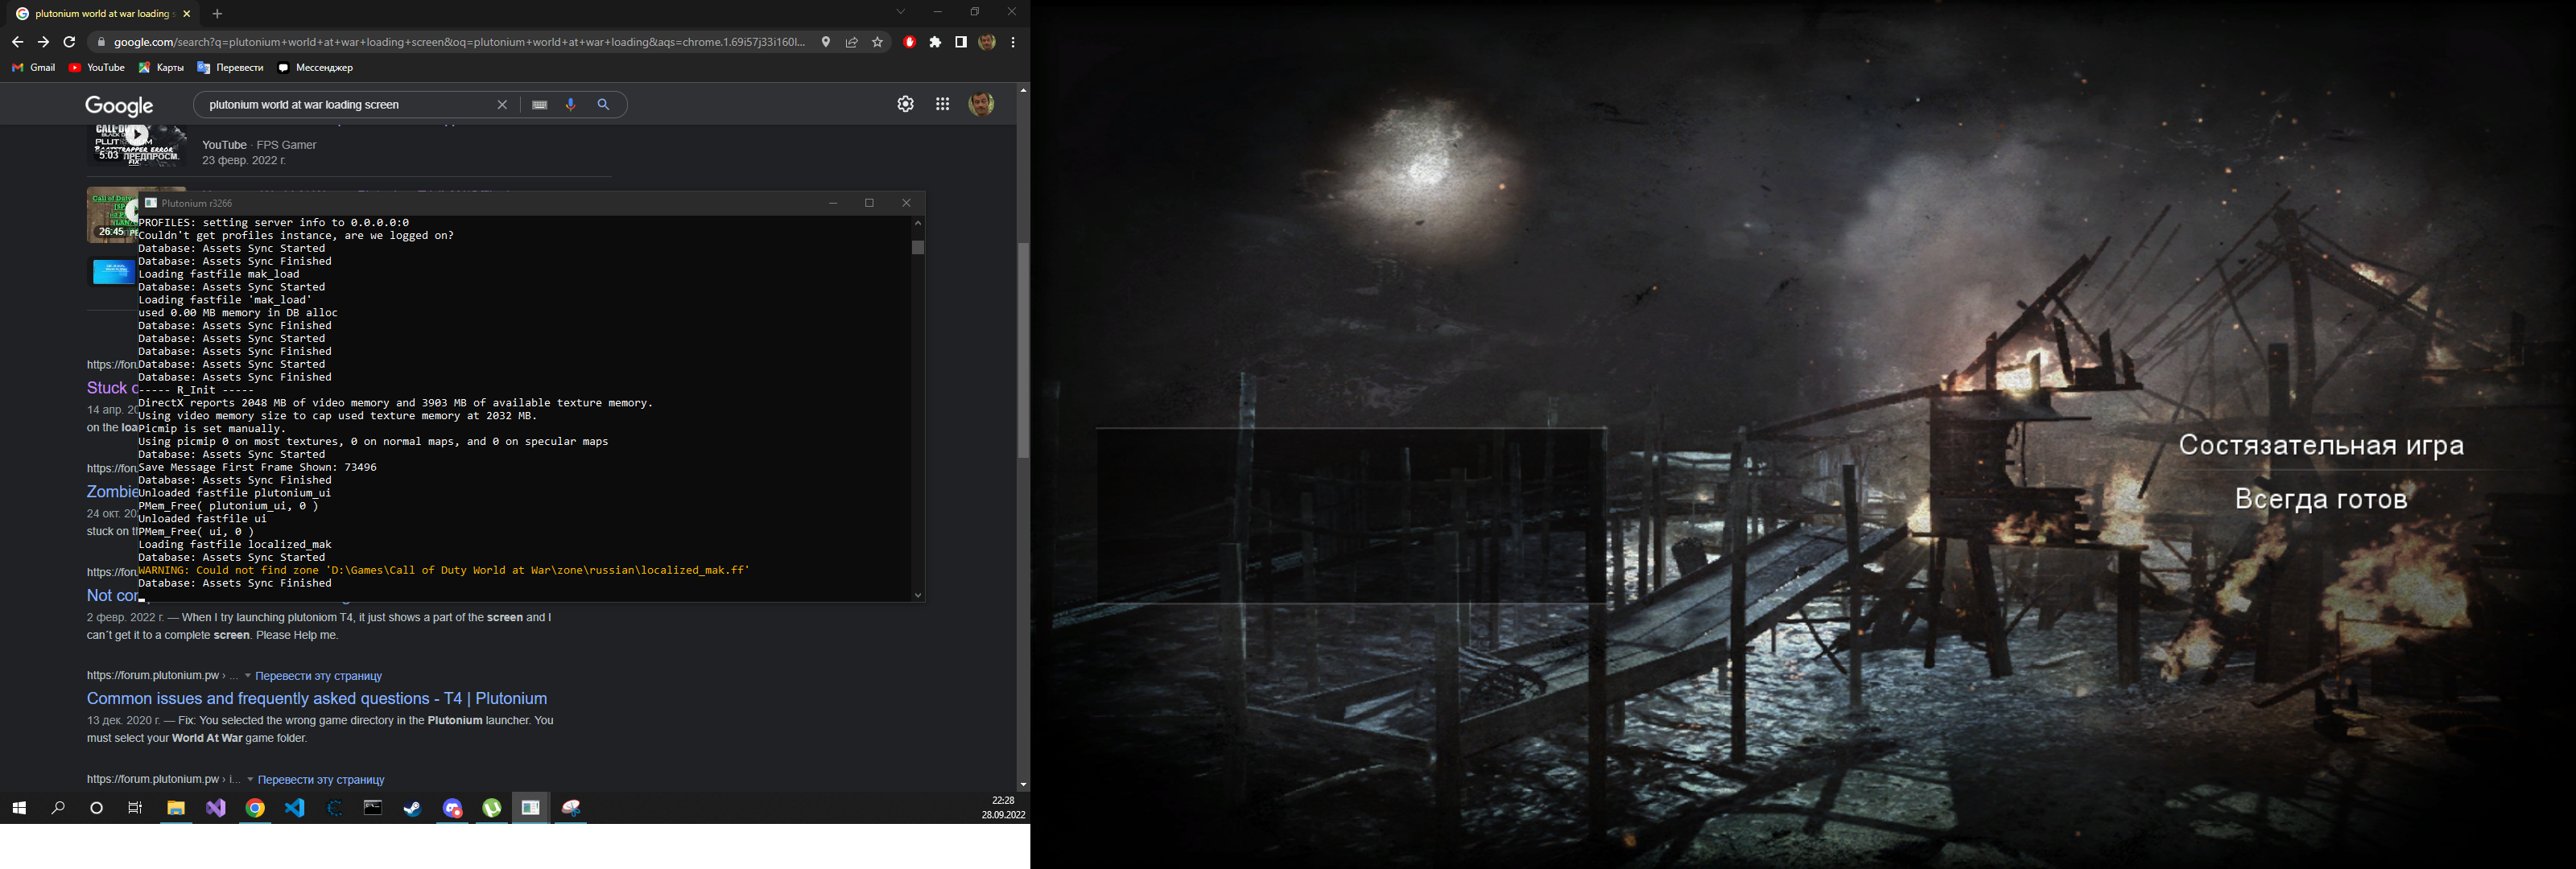2576x869 pixels.
Task: Open the YouTube bookmark
Action: [97, 68]
